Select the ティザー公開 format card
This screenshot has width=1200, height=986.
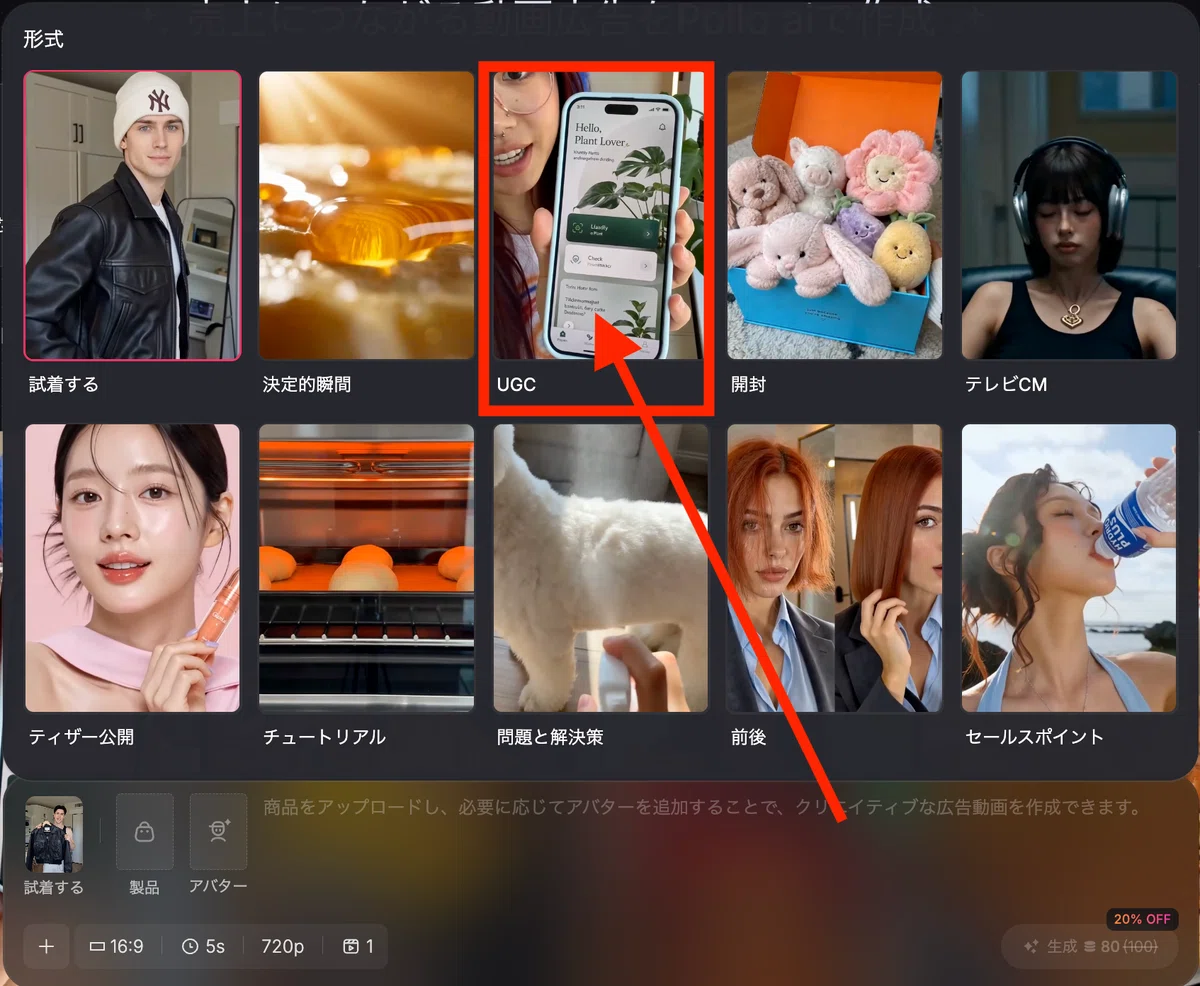132,568
